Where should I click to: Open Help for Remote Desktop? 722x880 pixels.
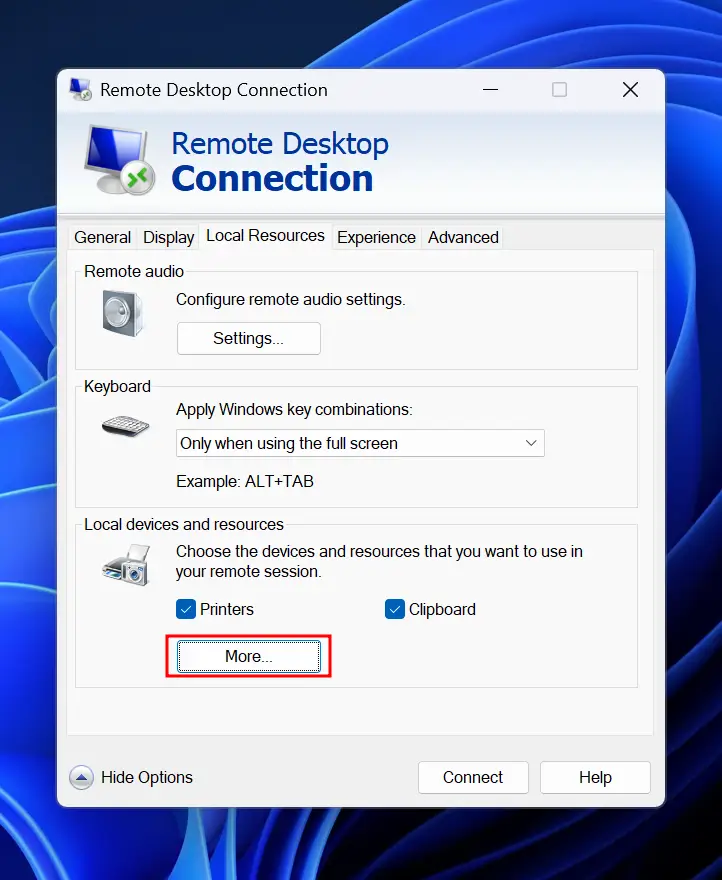coord(595,777)
